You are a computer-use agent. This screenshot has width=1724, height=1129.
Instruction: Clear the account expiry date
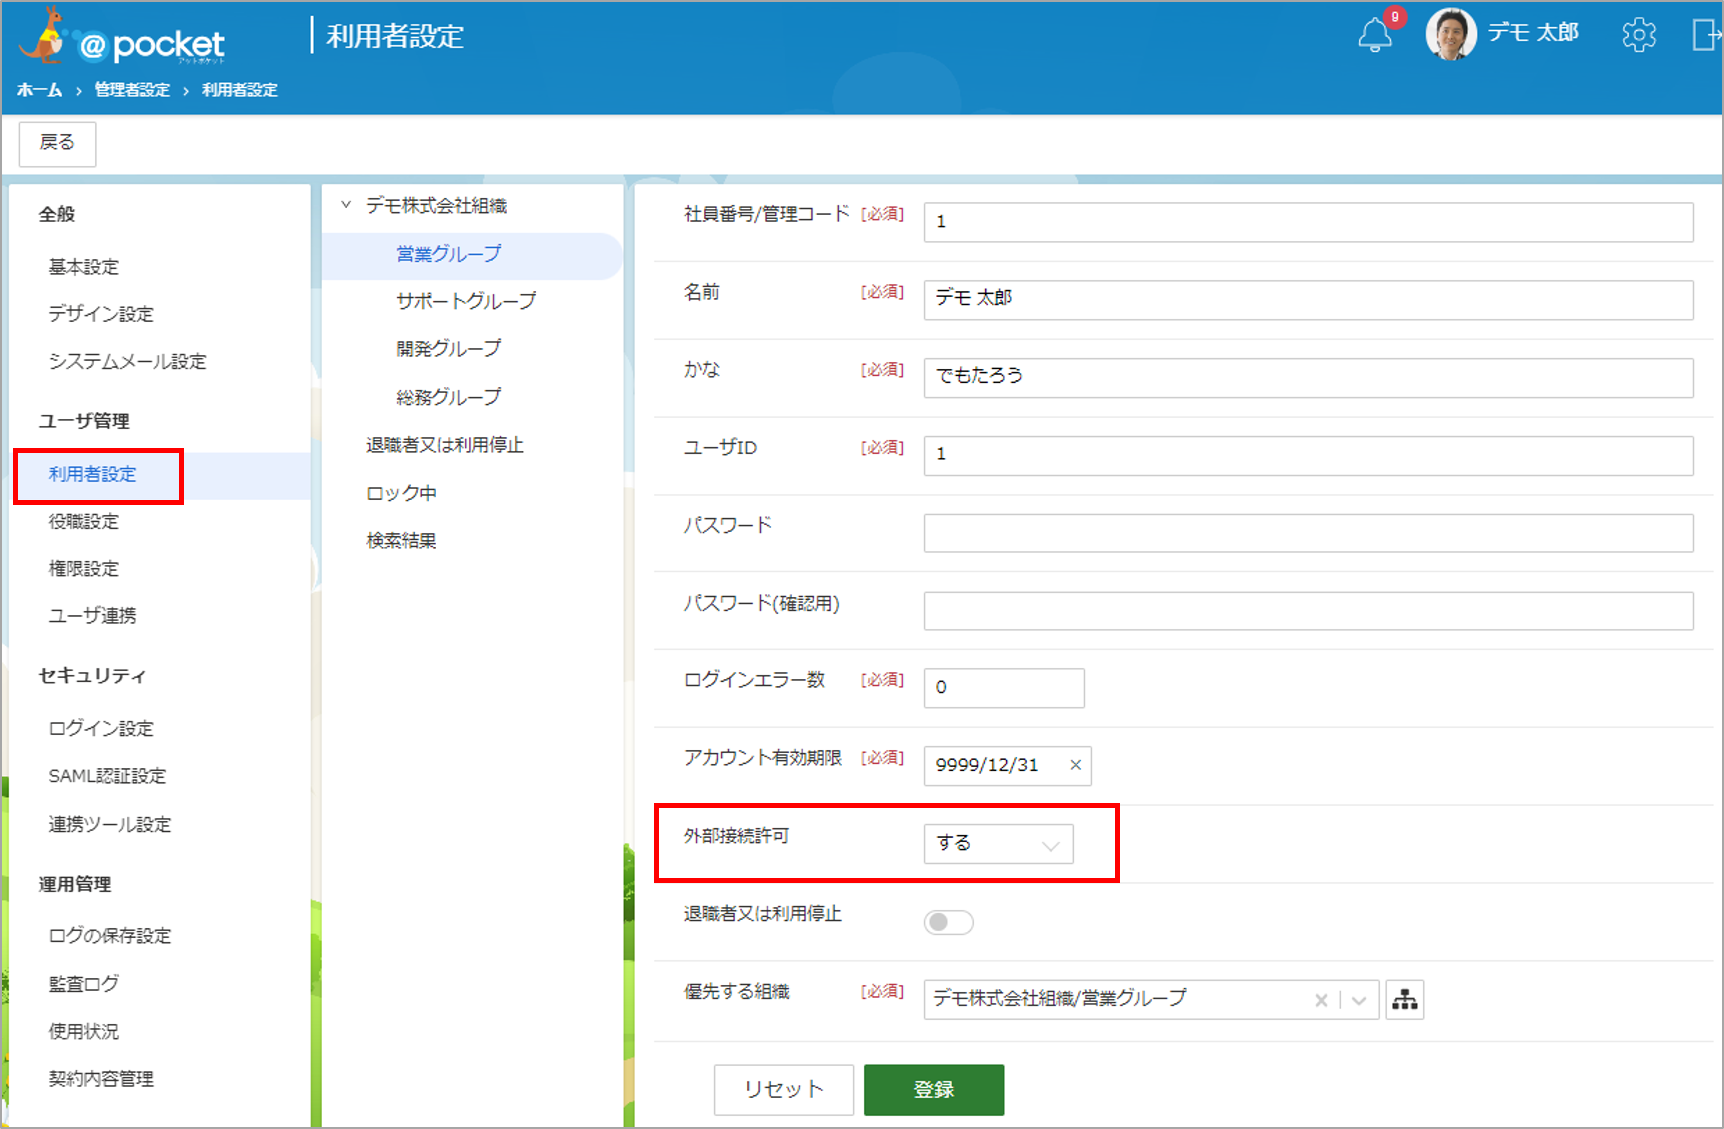1076,765
